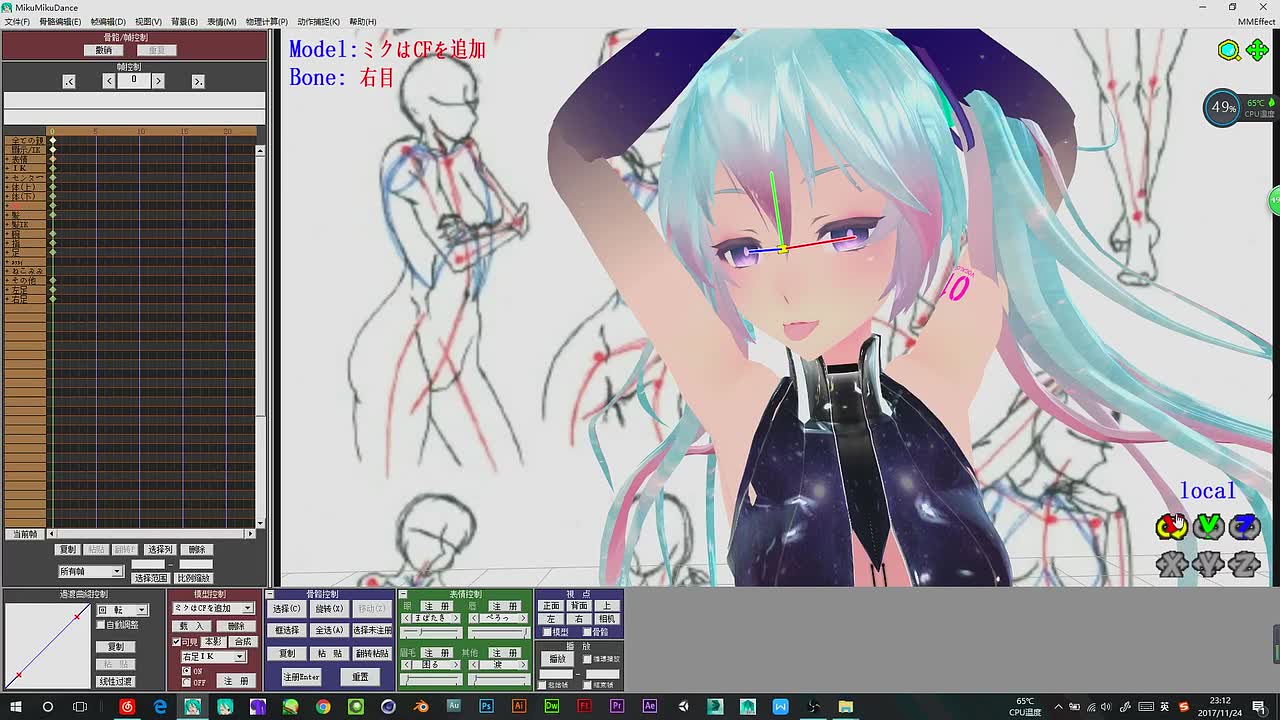The width and height of the screenshot is (1280, 720).
Task: Click the 选择列 button
Action: pyautogui.click(x=160, y=549)
